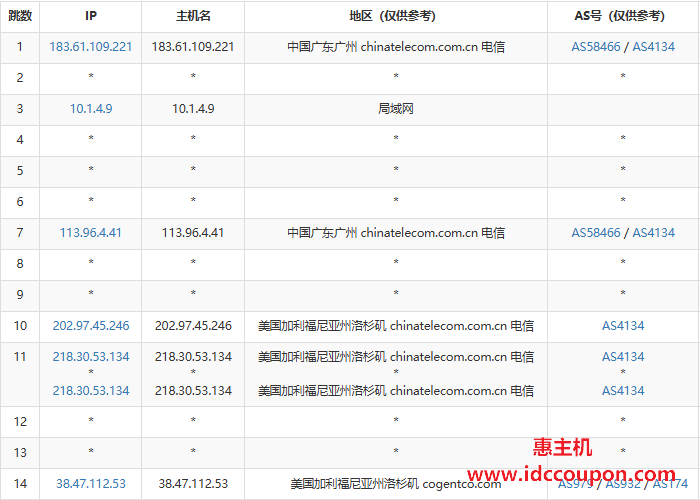Open the 183.61.109.221 IP link

(x=91, y=47)
